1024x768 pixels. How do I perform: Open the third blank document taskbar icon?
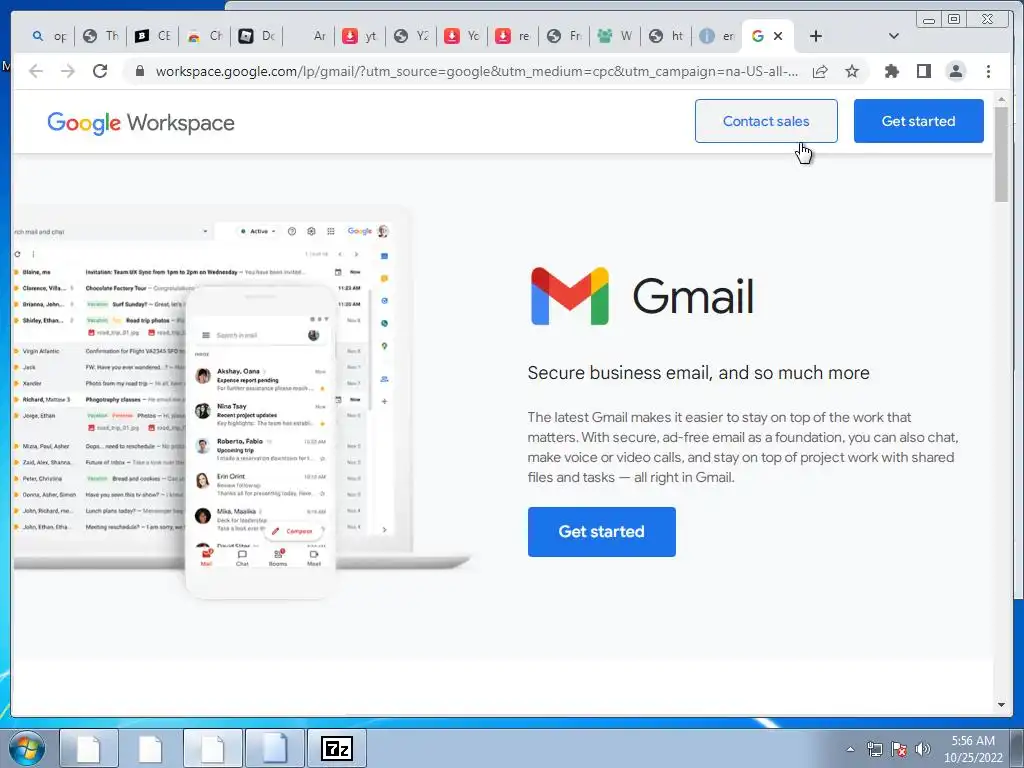(212, 748)
